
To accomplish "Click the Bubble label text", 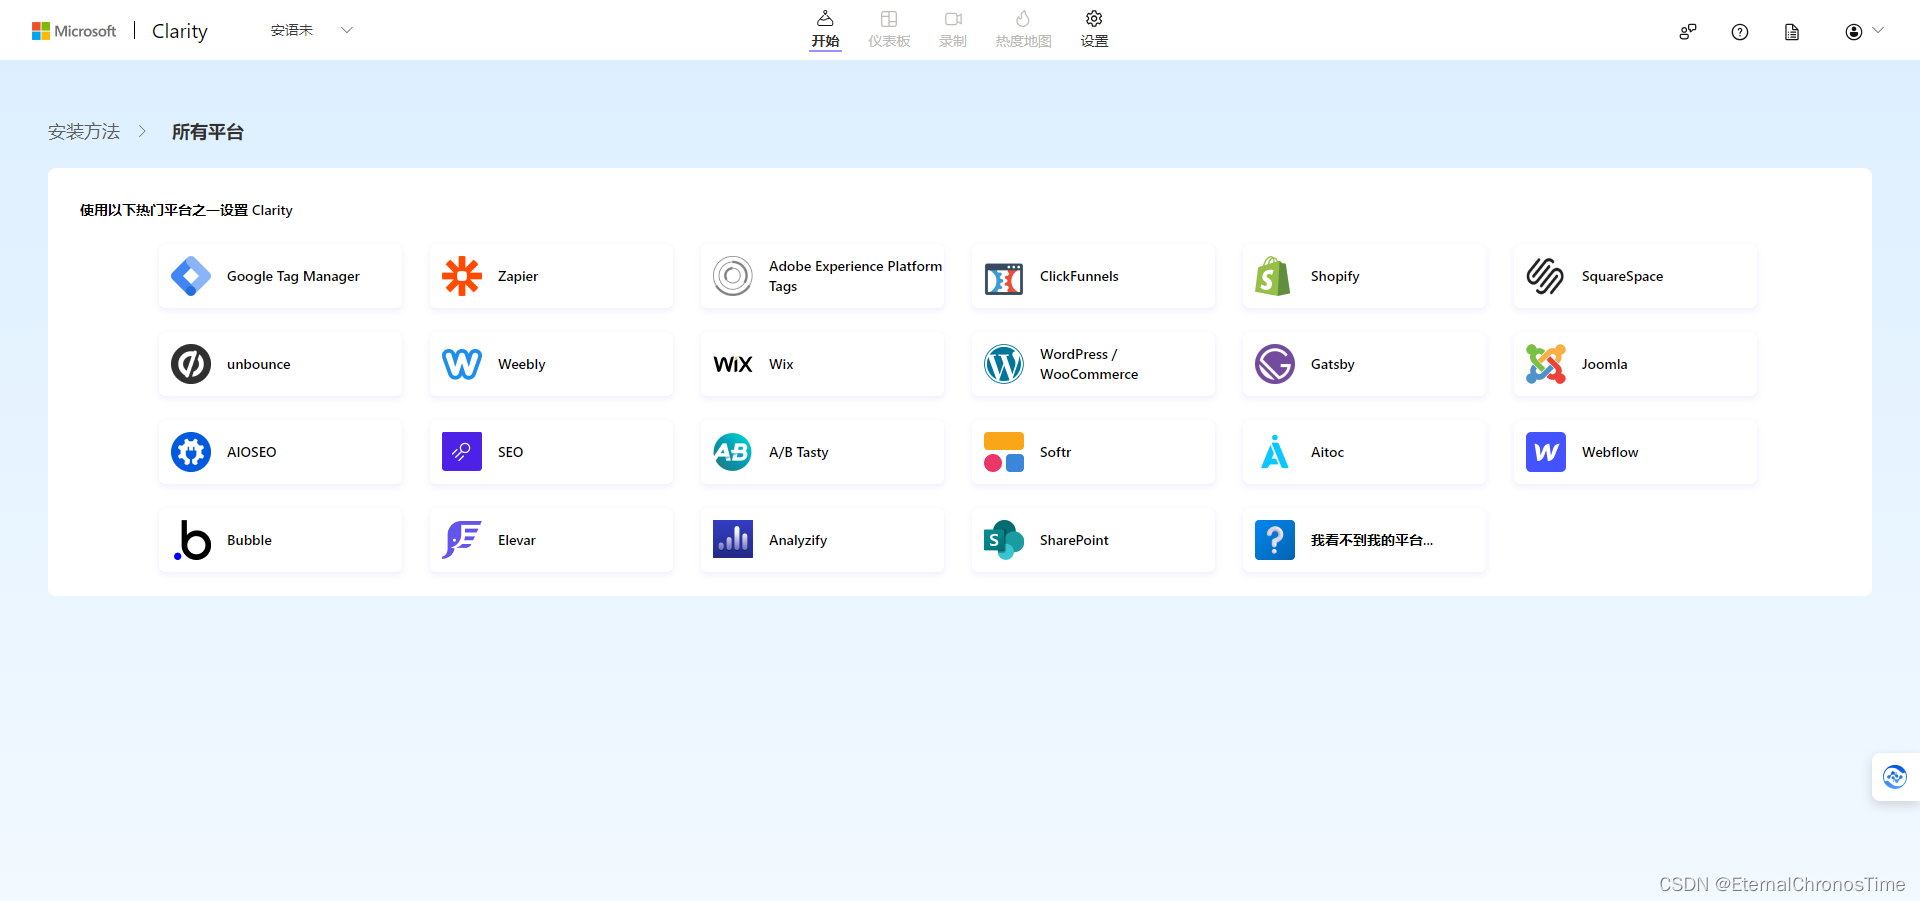I will [x=249, y=540].
